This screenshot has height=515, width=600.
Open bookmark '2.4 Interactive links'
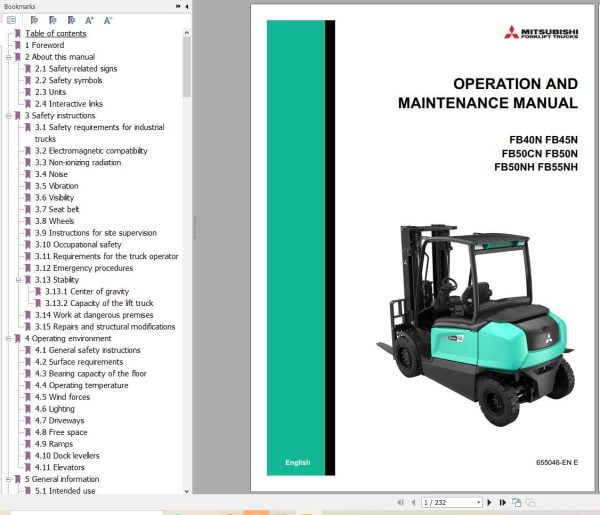69,104
